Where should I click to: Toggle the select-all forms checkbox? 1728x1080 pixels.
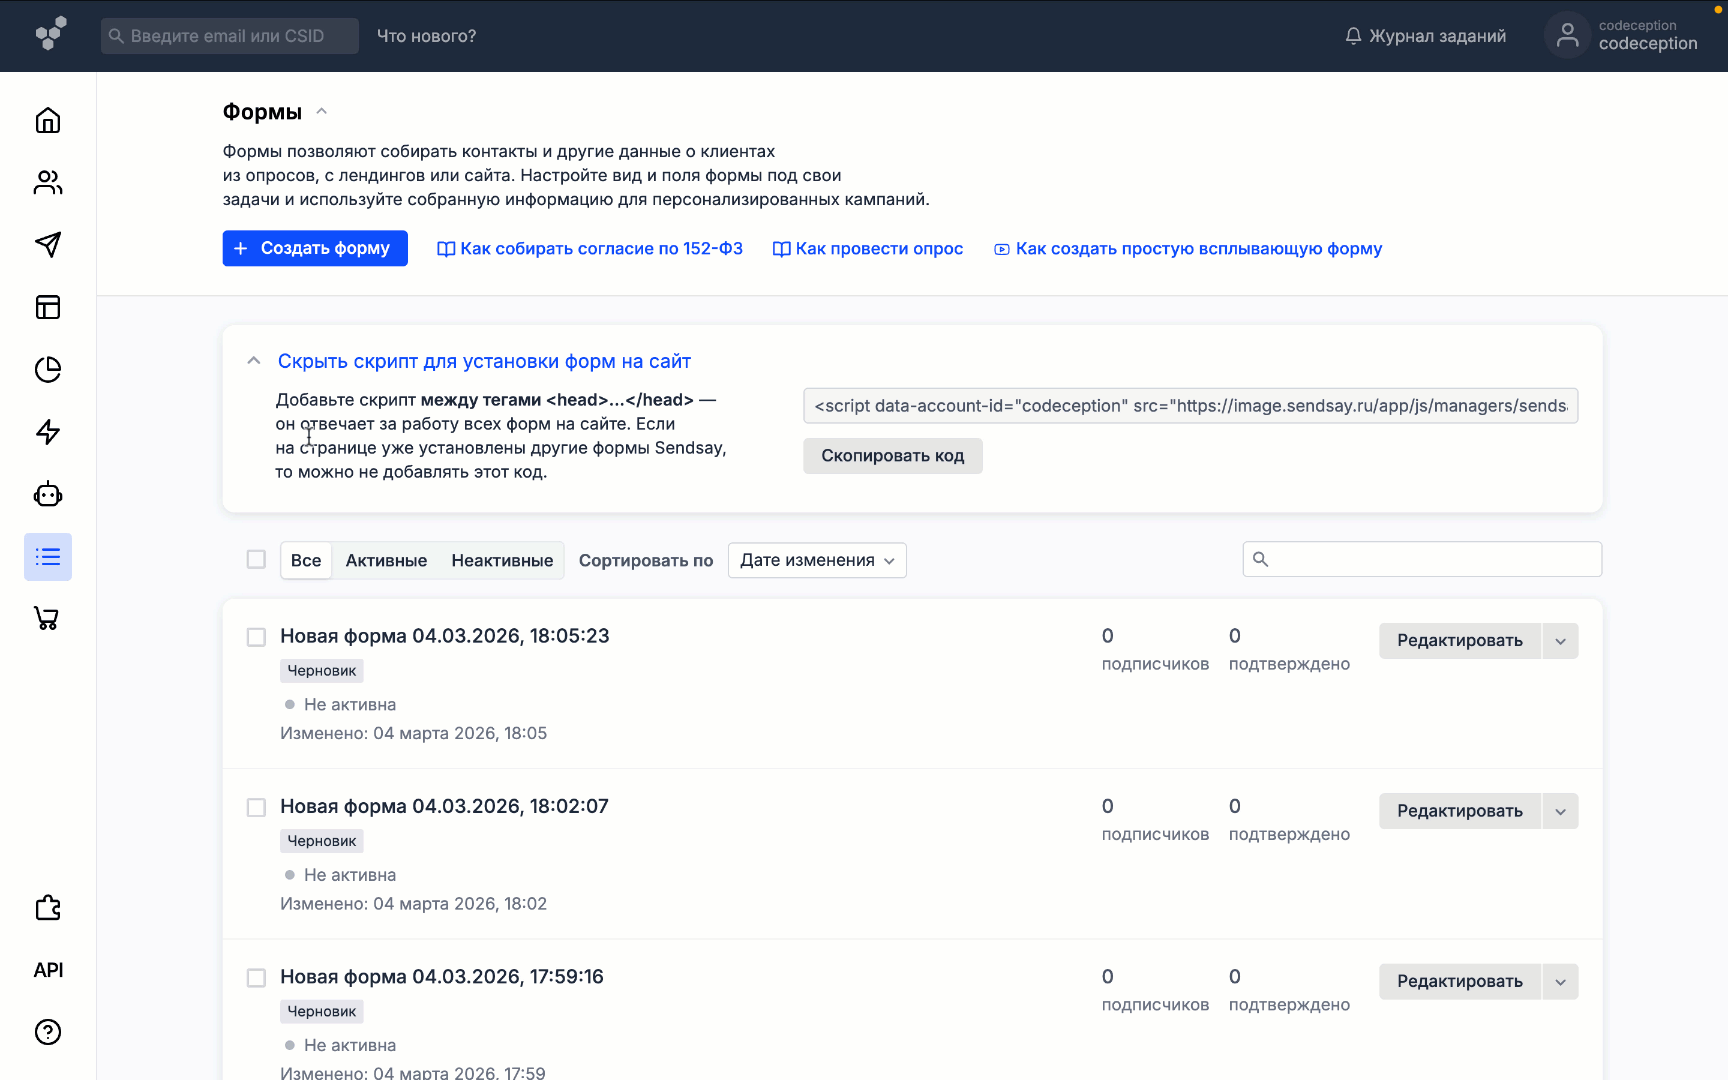(256, 560)
